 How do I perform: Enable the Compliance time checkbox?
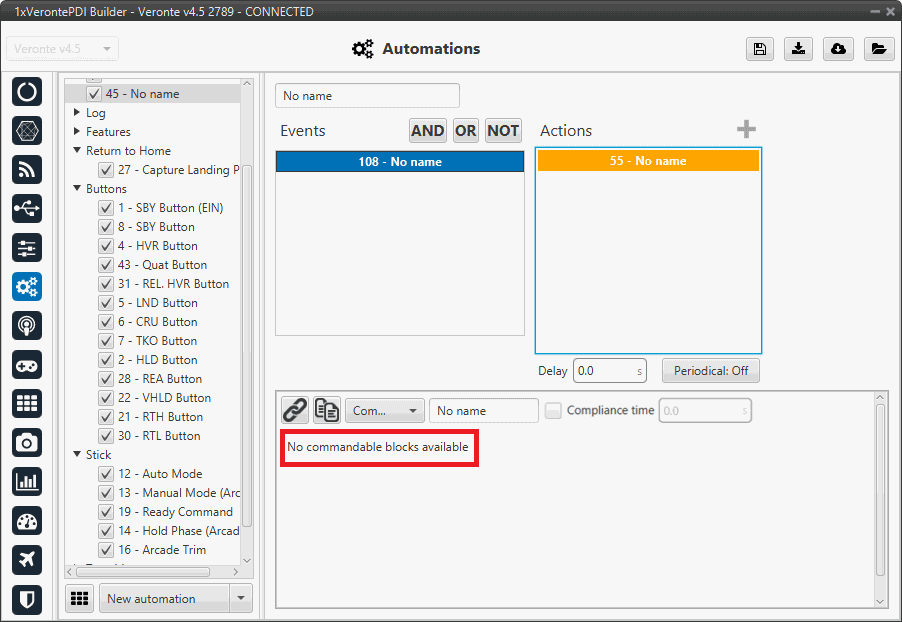point(553,410)
